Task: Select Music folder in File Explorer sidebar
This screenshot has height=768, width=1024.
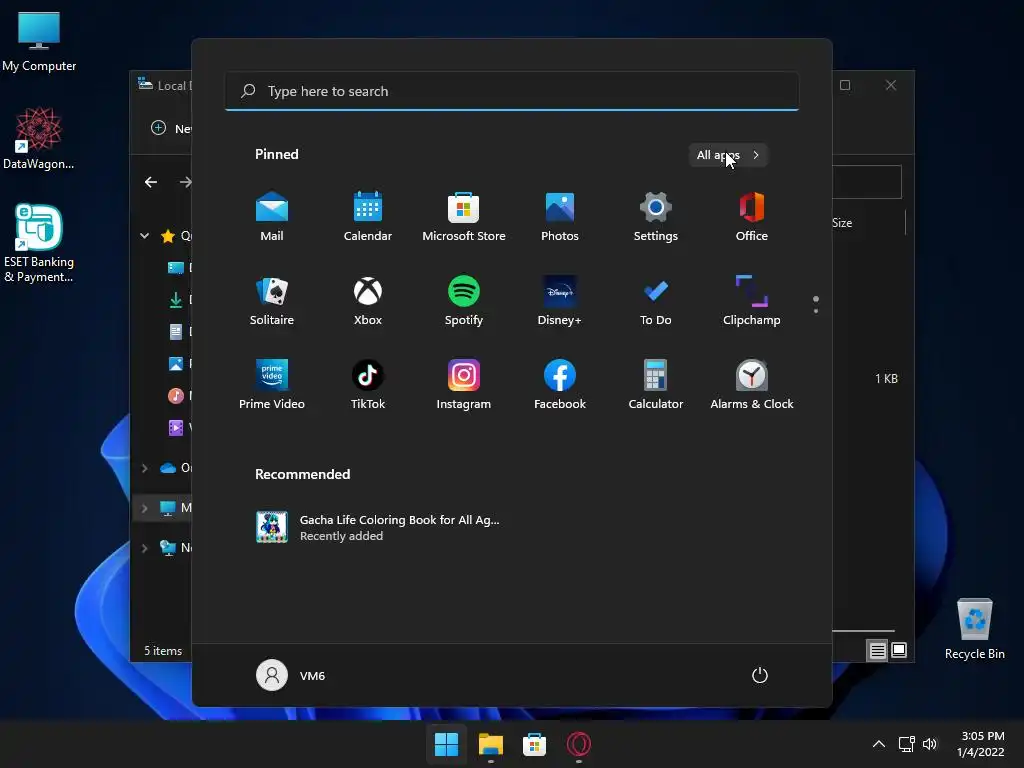Action: 176,396
